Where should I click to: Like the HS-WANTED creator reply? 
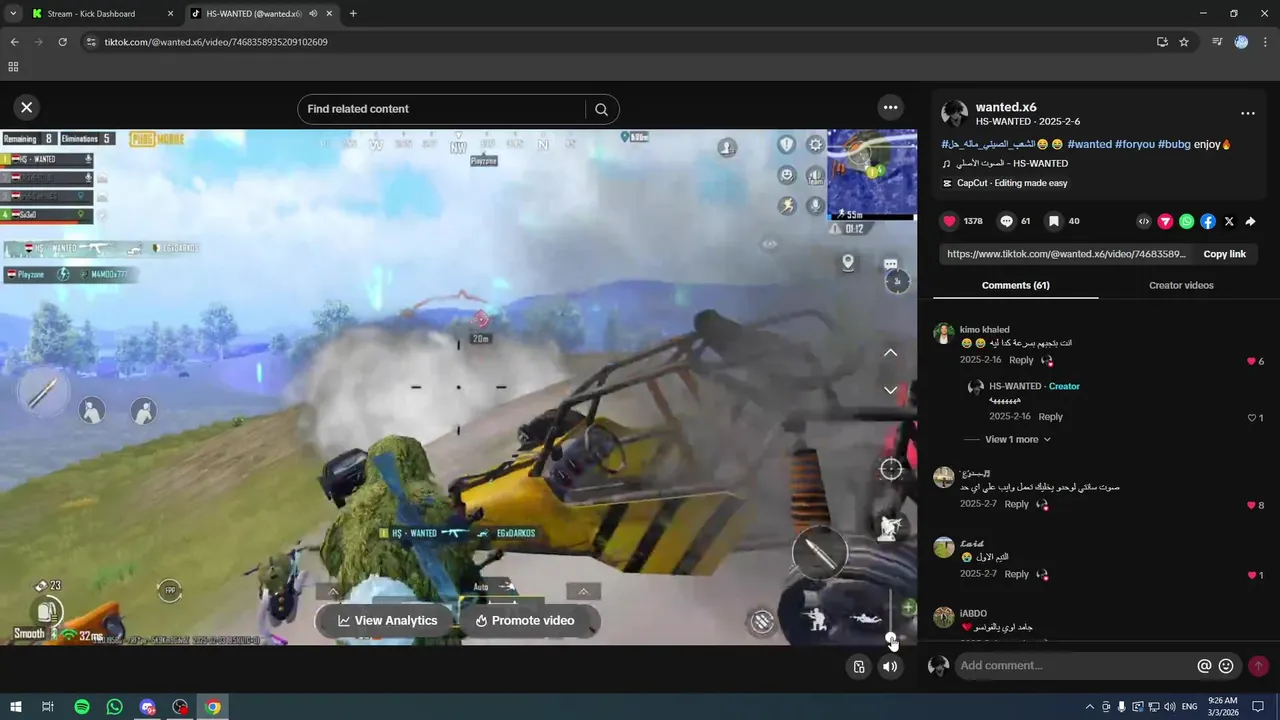(1251, 418)
